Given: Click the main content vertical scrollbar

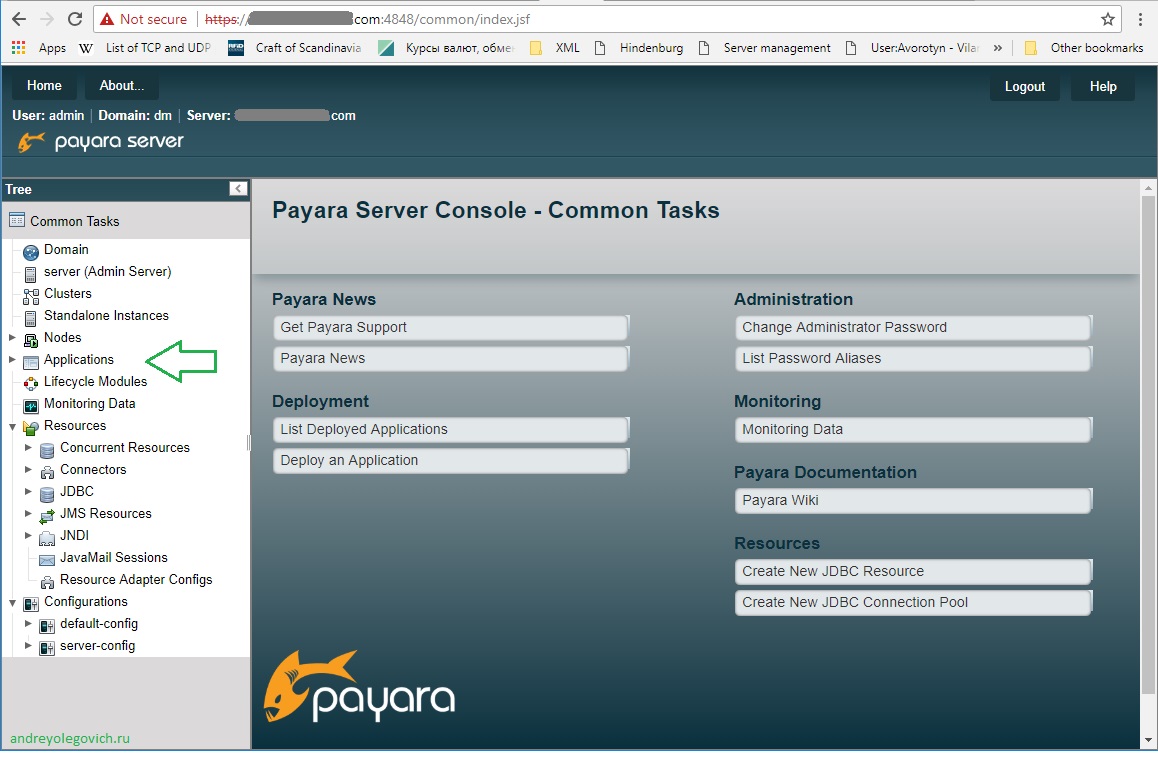Looking at the screenshot, I should click(x=1148, y=443).
